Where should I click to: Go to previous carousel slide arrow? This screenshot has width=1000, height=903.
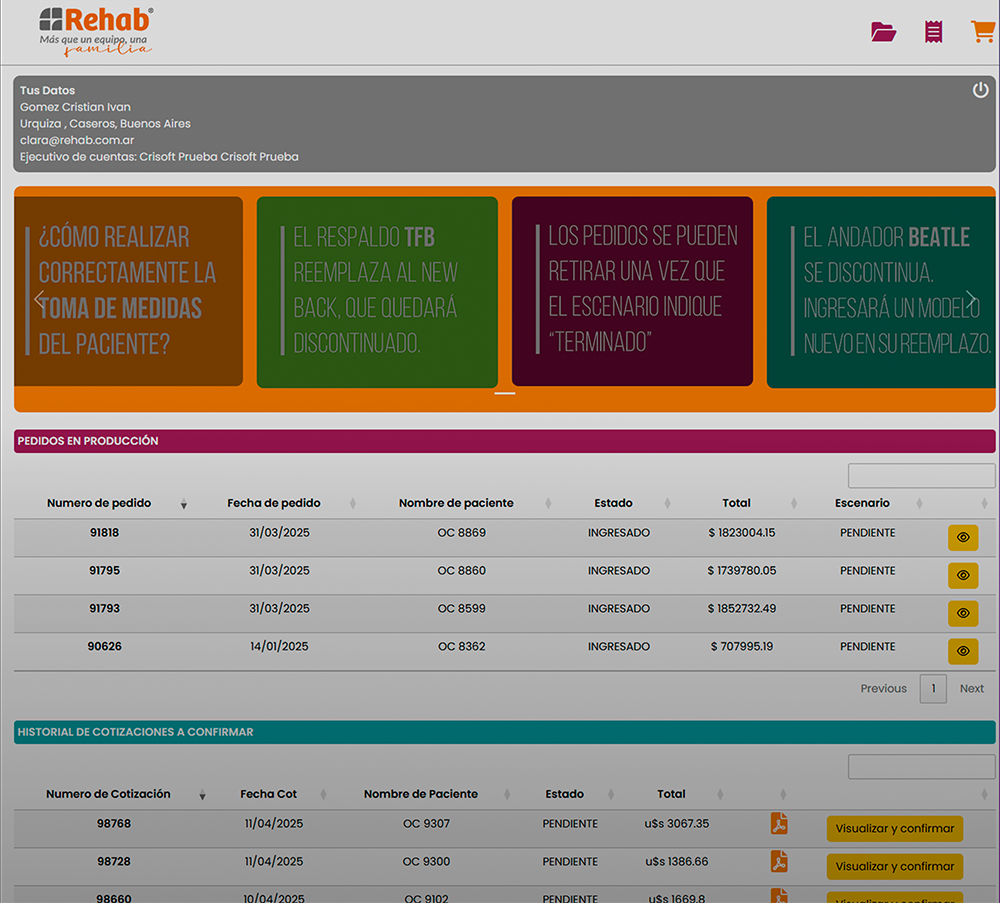coord(40,299)
